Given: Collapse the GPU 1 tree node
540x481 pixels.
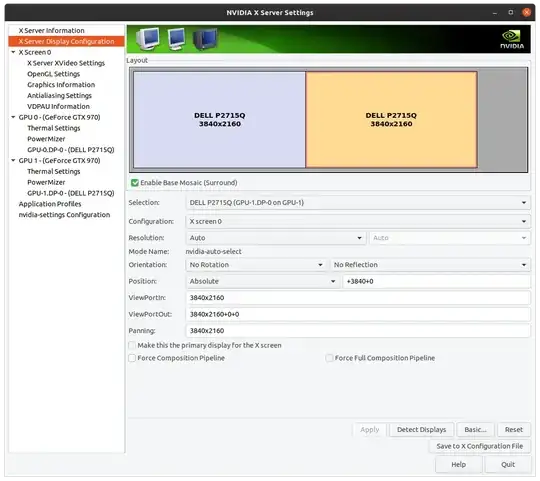Looking at the screenshot, I should click(x=13, y=160).
